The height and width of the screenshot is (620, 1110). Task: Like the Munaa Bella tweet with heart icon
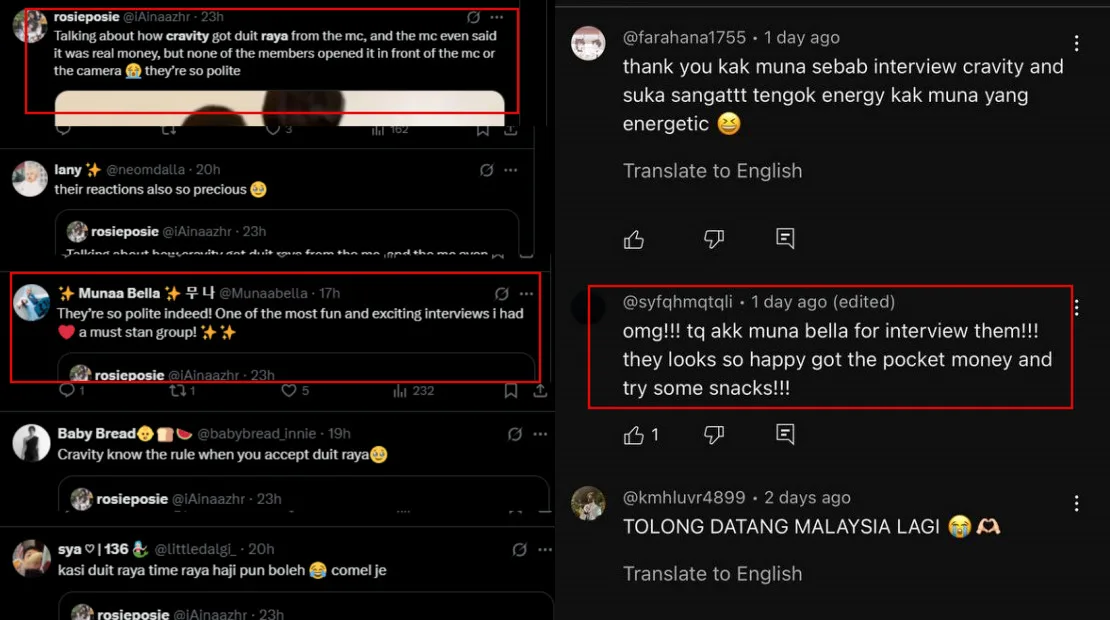tap(289, 391)
